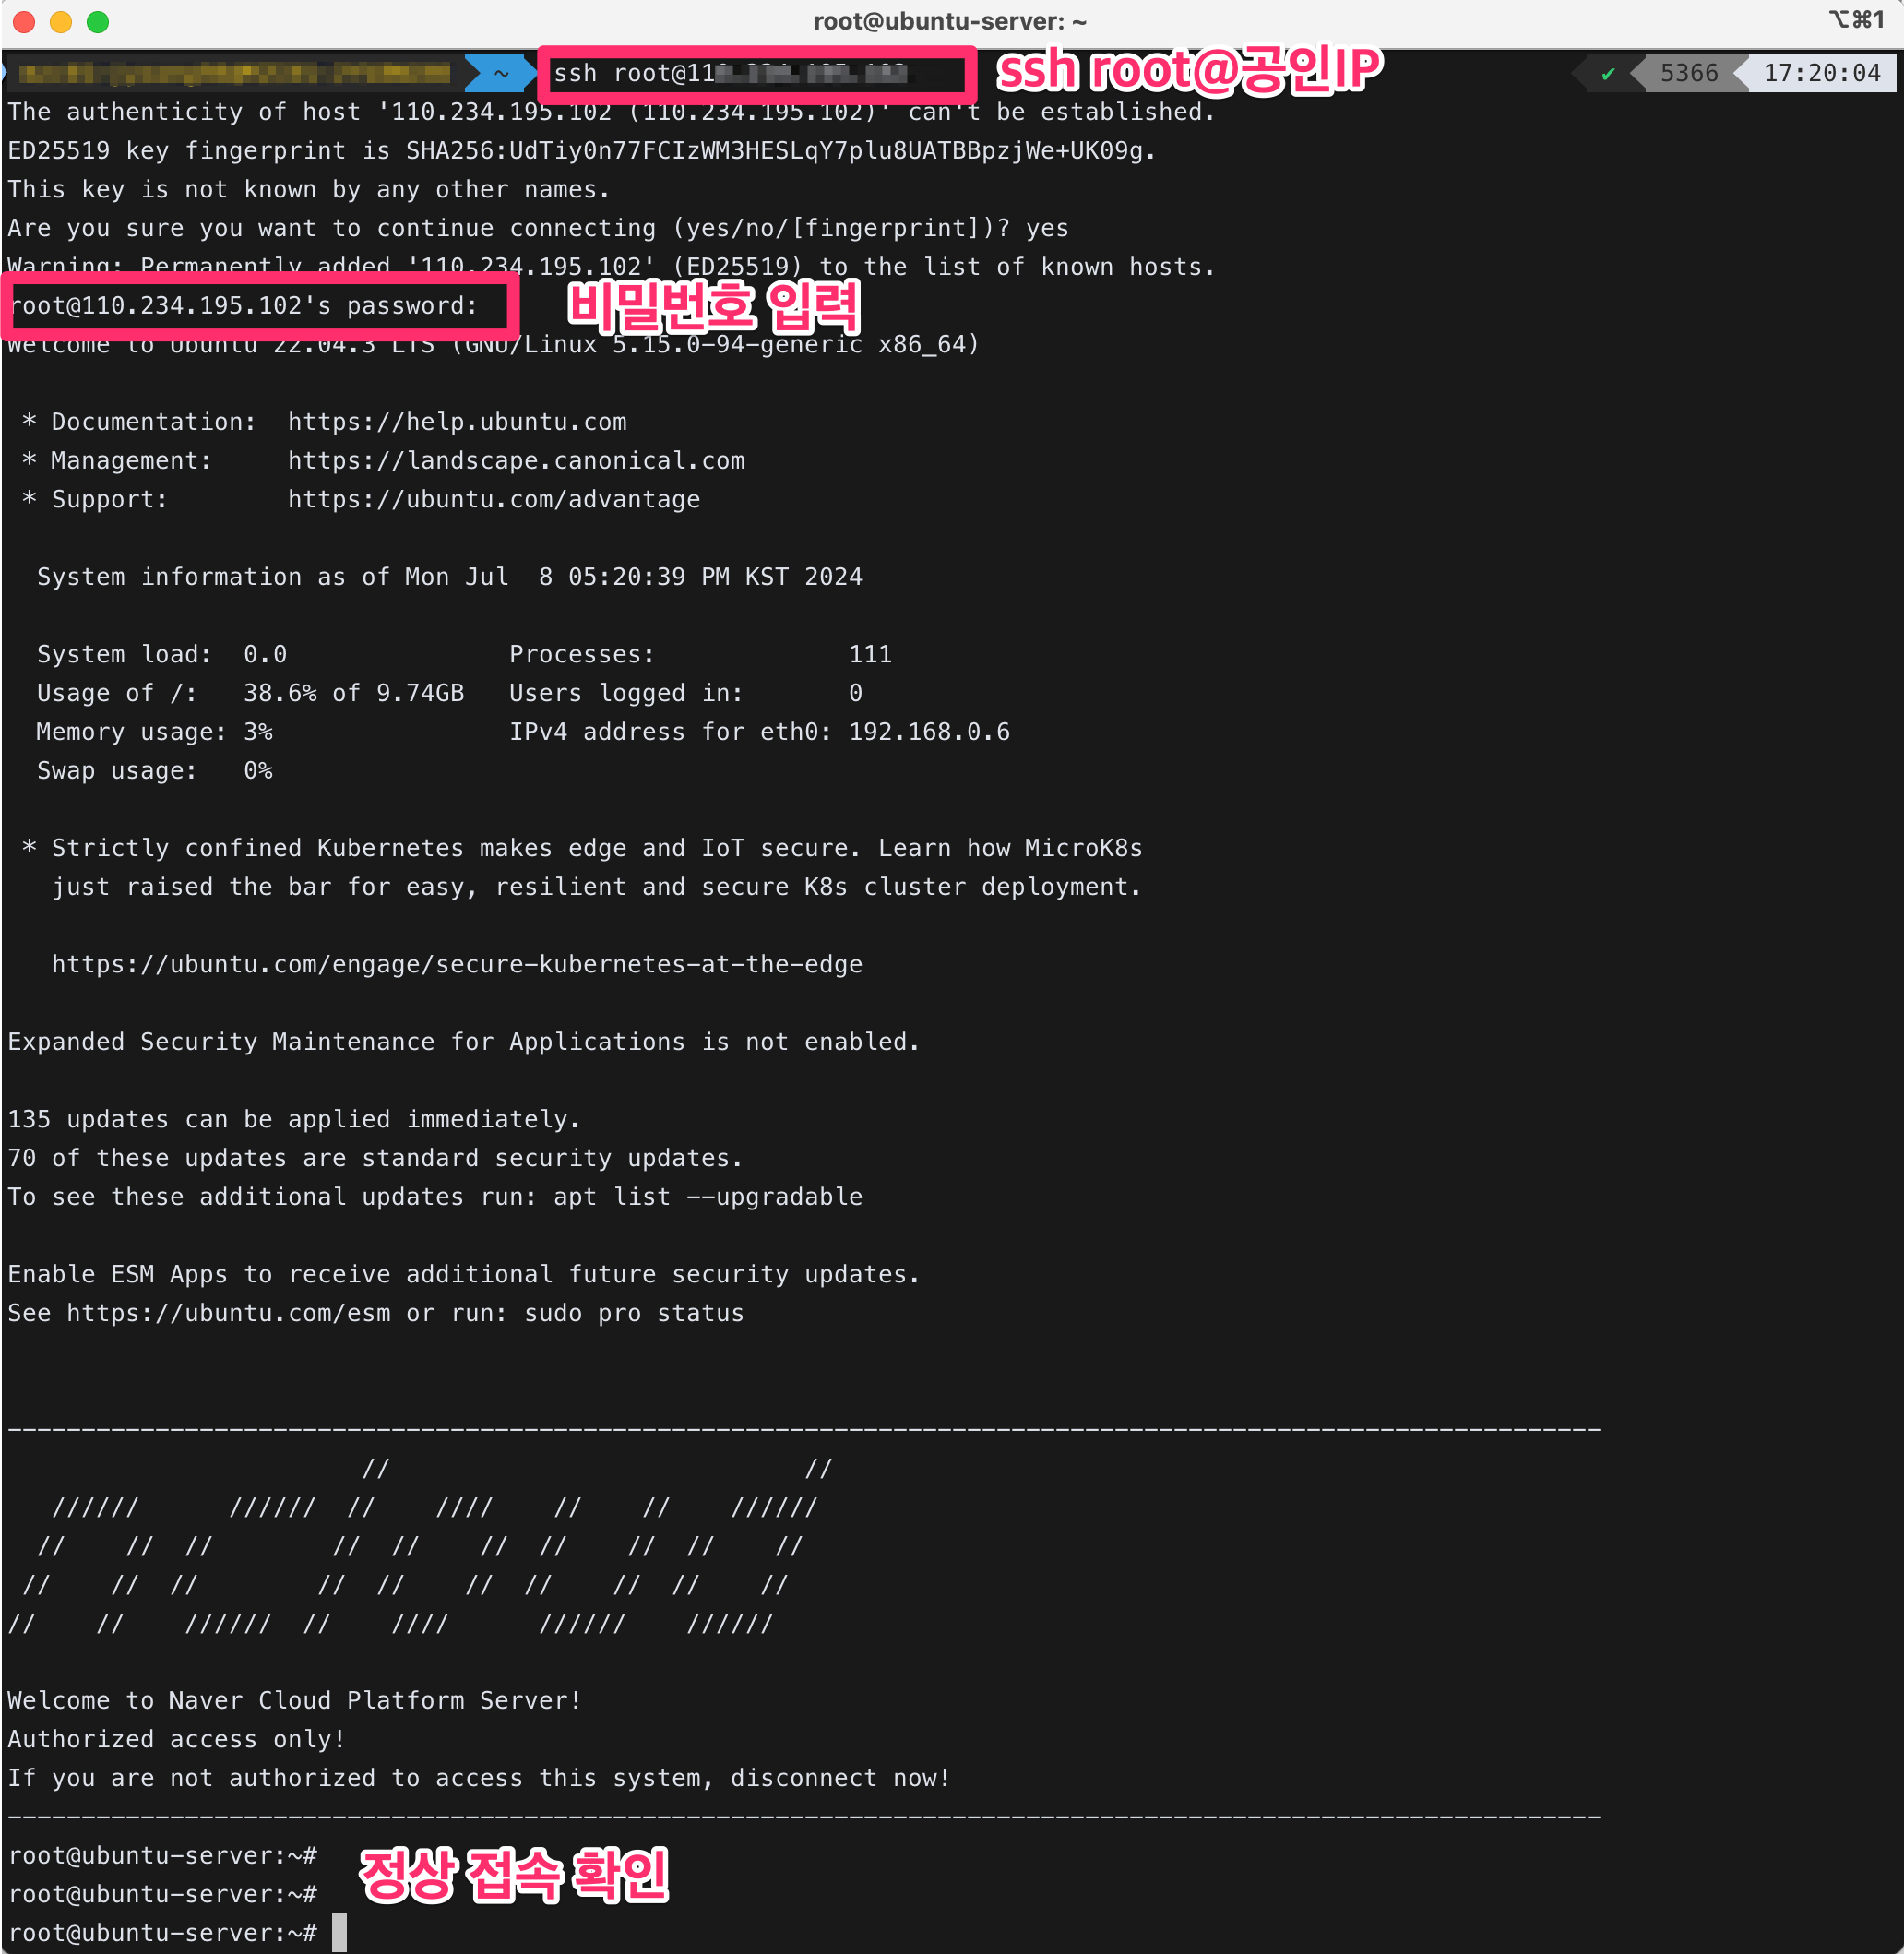Click the 5366 history number segment
The width and height of the screenshot is (1904, 1954).
[x=1688, y=74]
